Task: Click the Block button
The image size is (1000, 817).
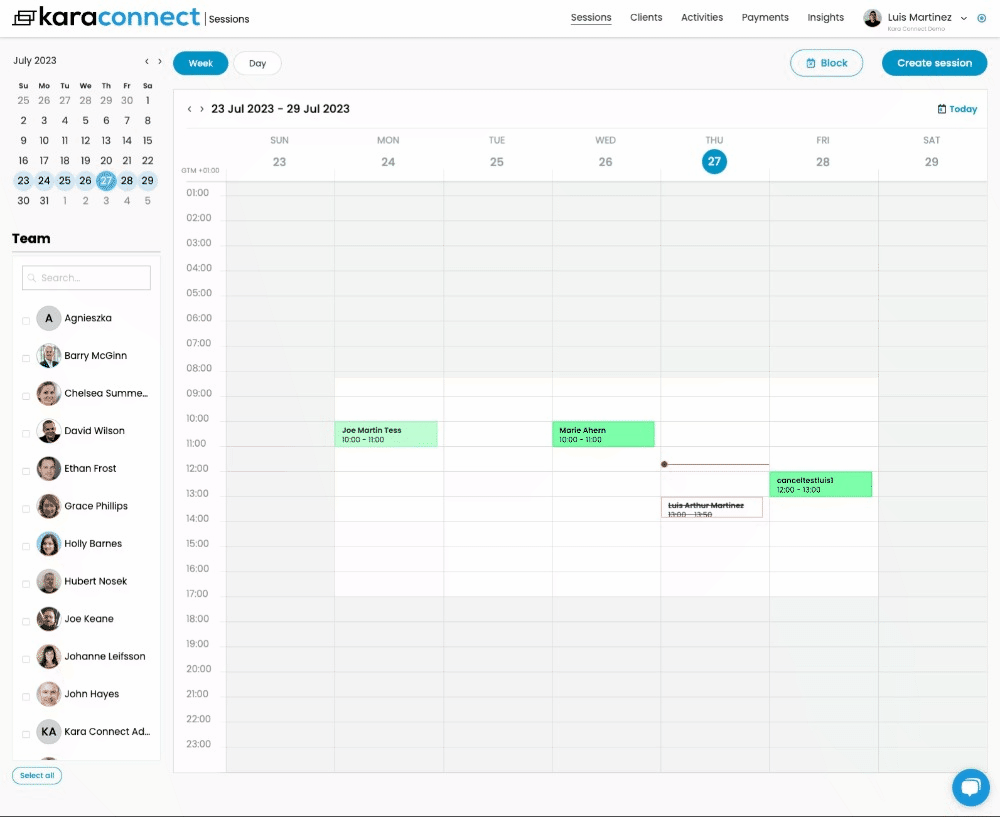Action: (x=826, y=63)
